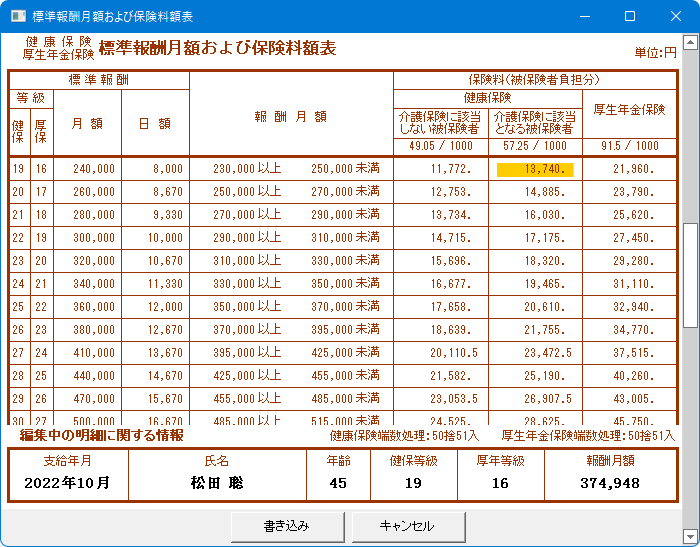Click the app icon in title bar
Screen dimensions: 700x547
[18, 17]
